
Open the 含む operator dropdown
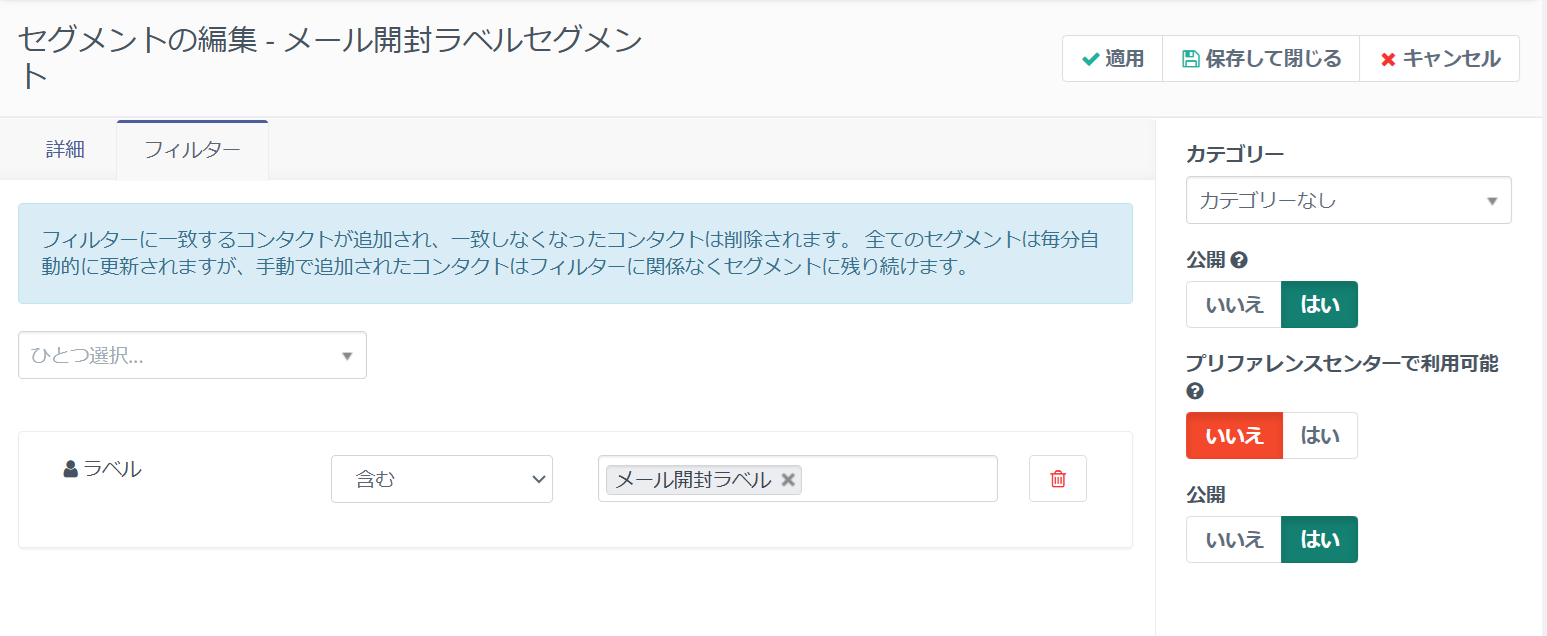coord(441,480)
